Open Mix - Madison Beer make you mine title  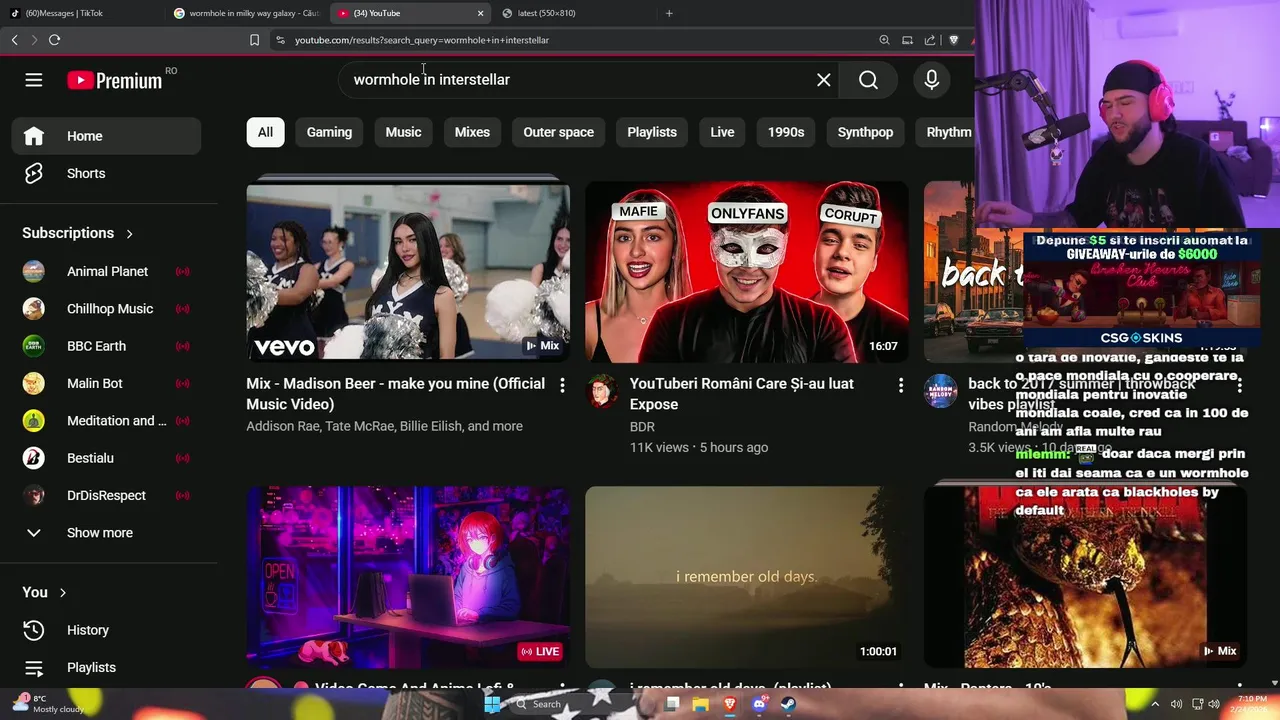pos(395,394)
